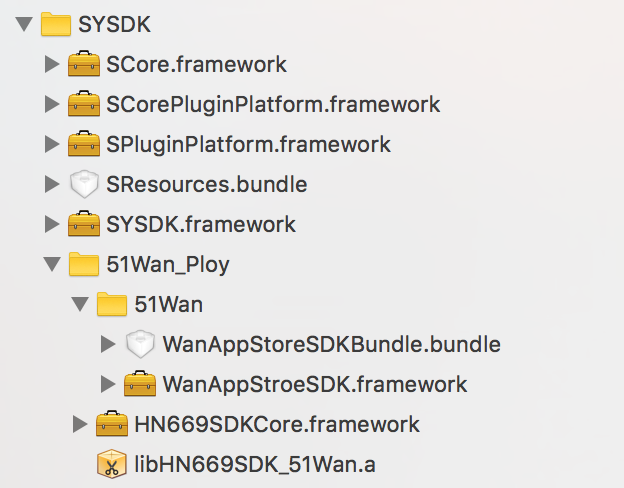Click the SCorePluginPlatform.framework toolbox icon
Screen dimensions: 624x488
pos(84,103)
